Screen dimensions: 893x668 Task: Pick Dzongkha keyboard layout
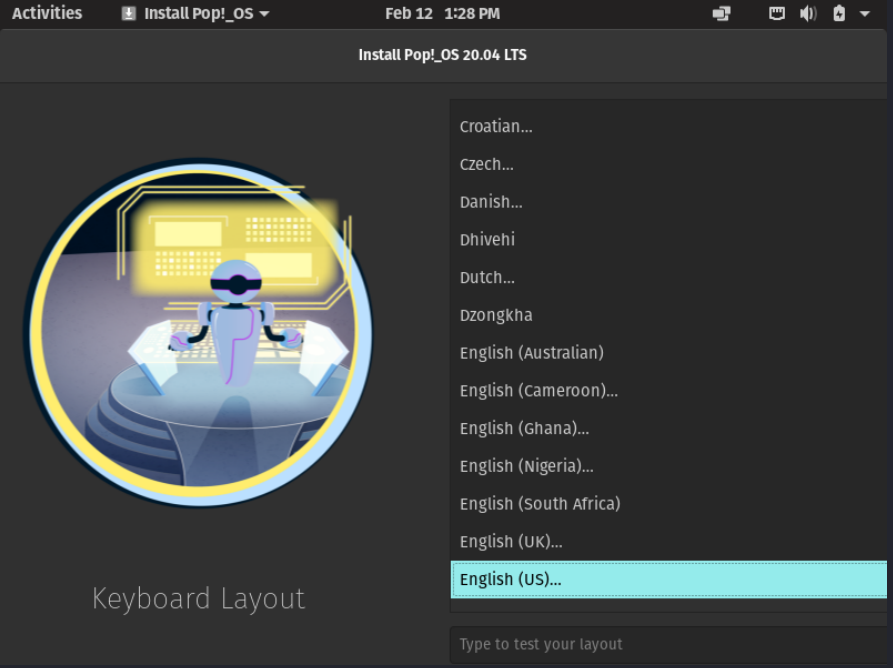tap(669, 315)
